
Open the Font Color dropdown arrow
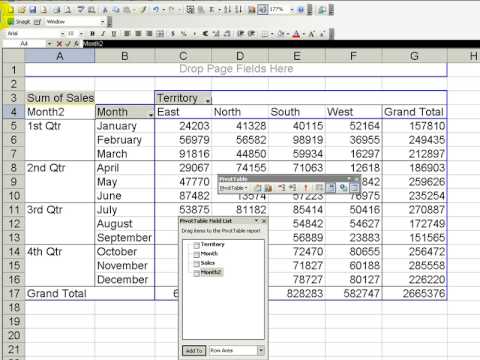click(x=303, y=34)
